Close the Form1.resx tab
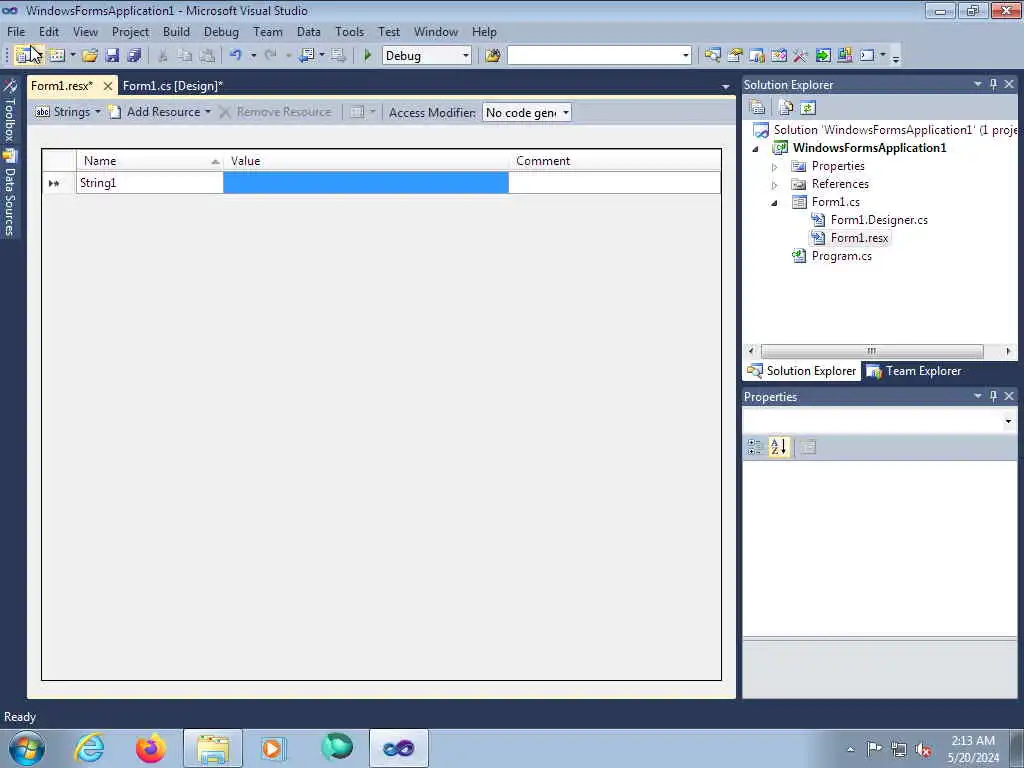Image resolution: width=1024 pixels, height=768 pixels. pos(108,86)
